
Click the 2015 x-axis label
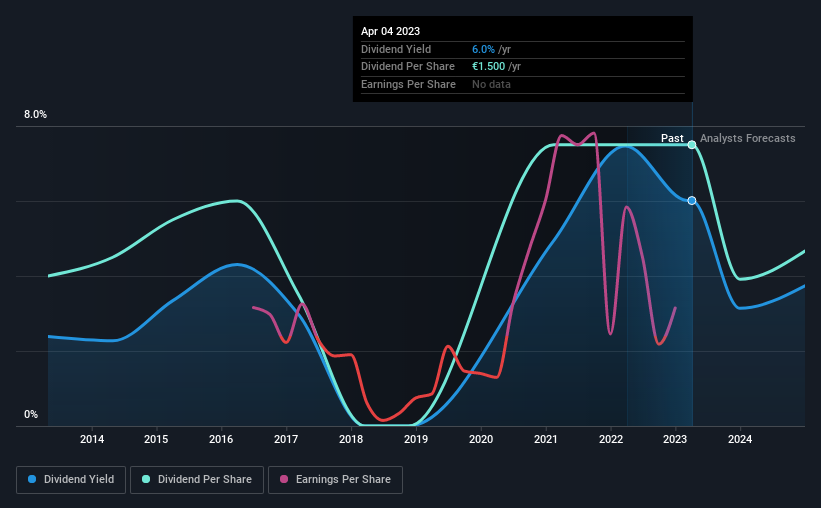click(156, 439)
